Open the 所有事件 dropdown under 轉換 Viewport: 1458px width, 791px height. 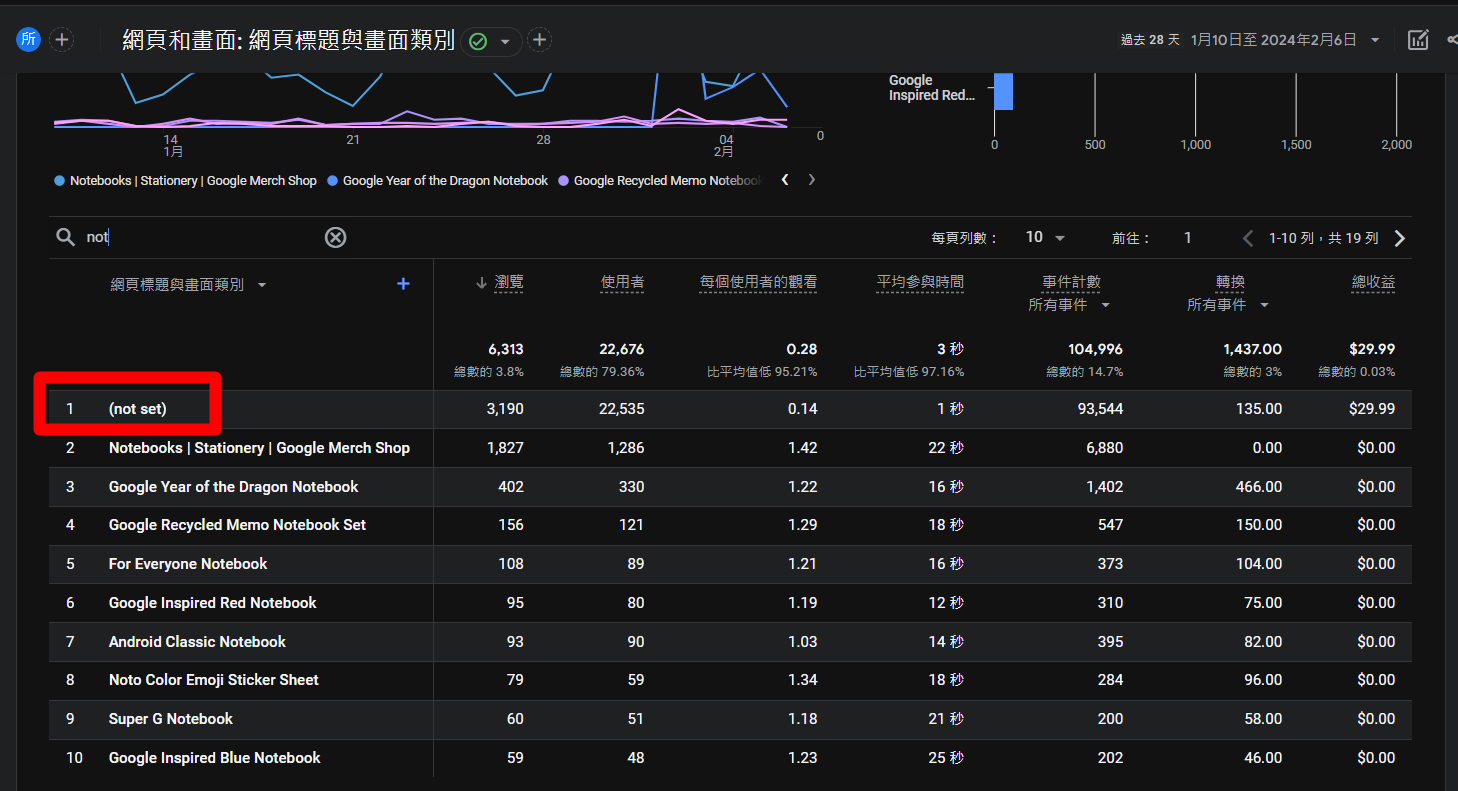[1229, 305]
